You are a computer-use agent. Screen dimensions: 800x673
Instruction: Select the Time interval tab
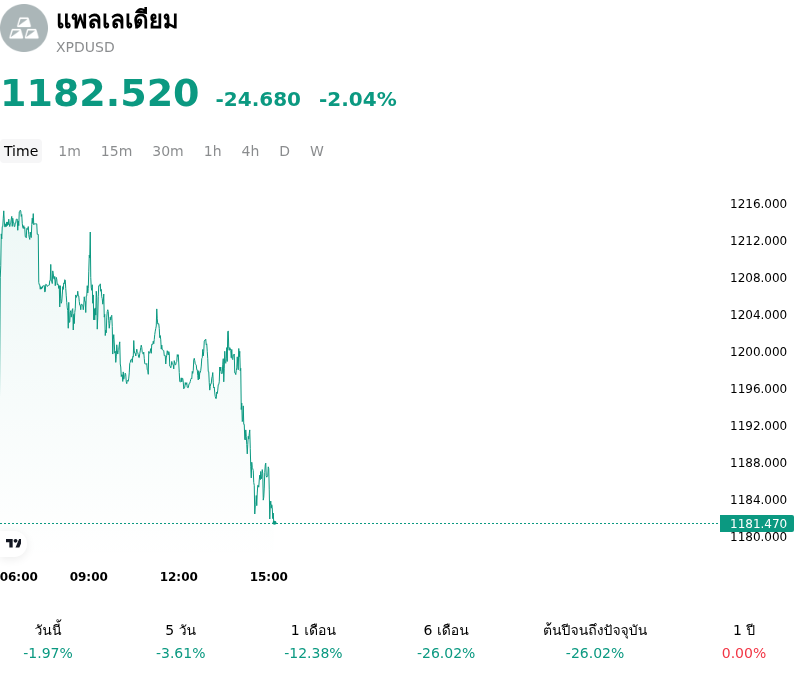(x=21, y=151)
